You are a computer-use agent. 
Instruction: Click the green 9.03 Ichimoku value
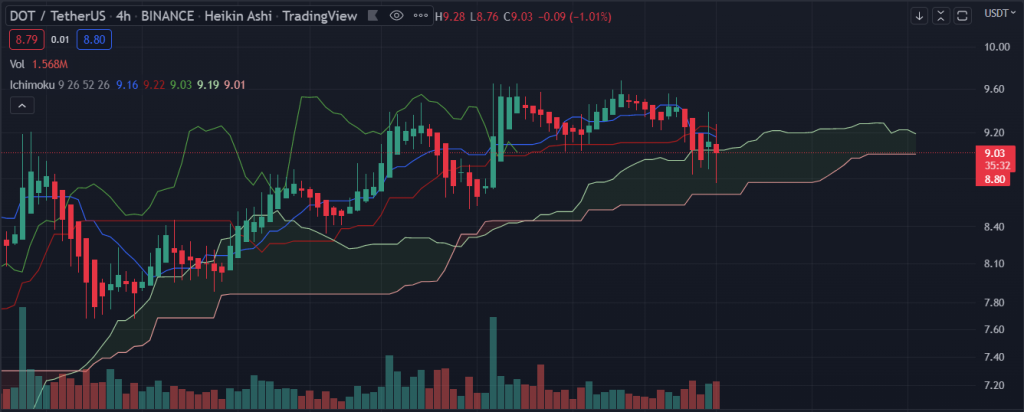[x=180, y=85]
